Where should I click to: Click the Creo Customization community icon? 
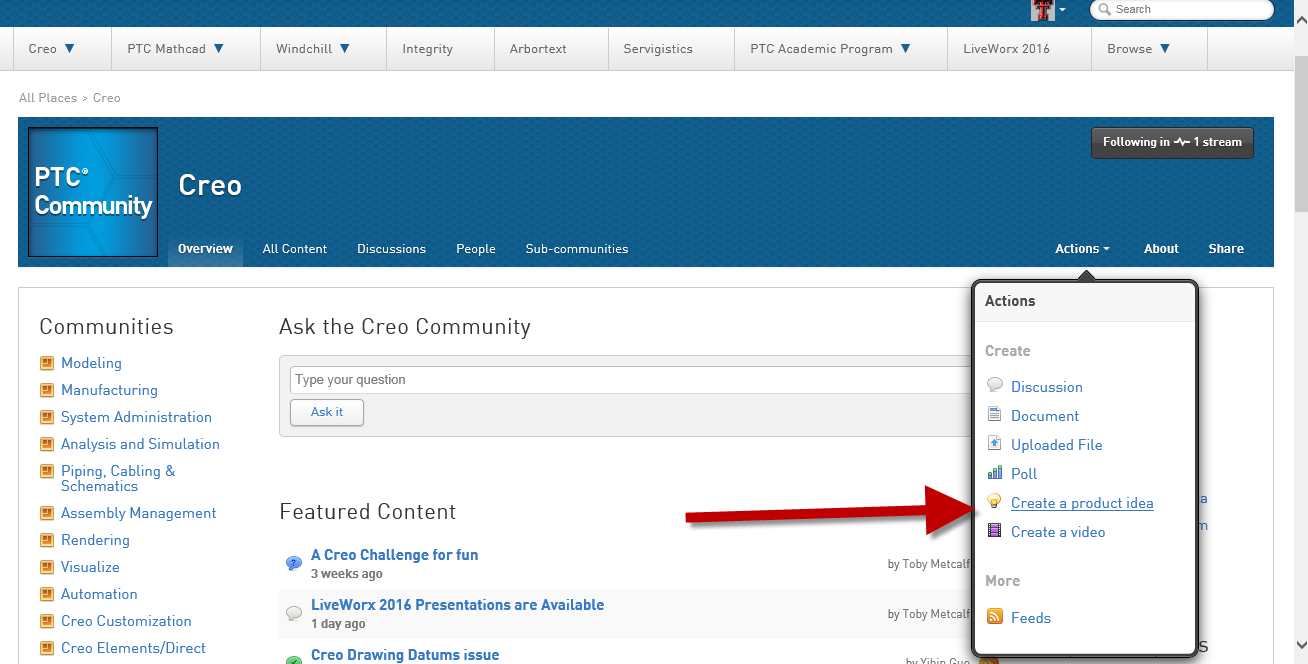(46, 621)
